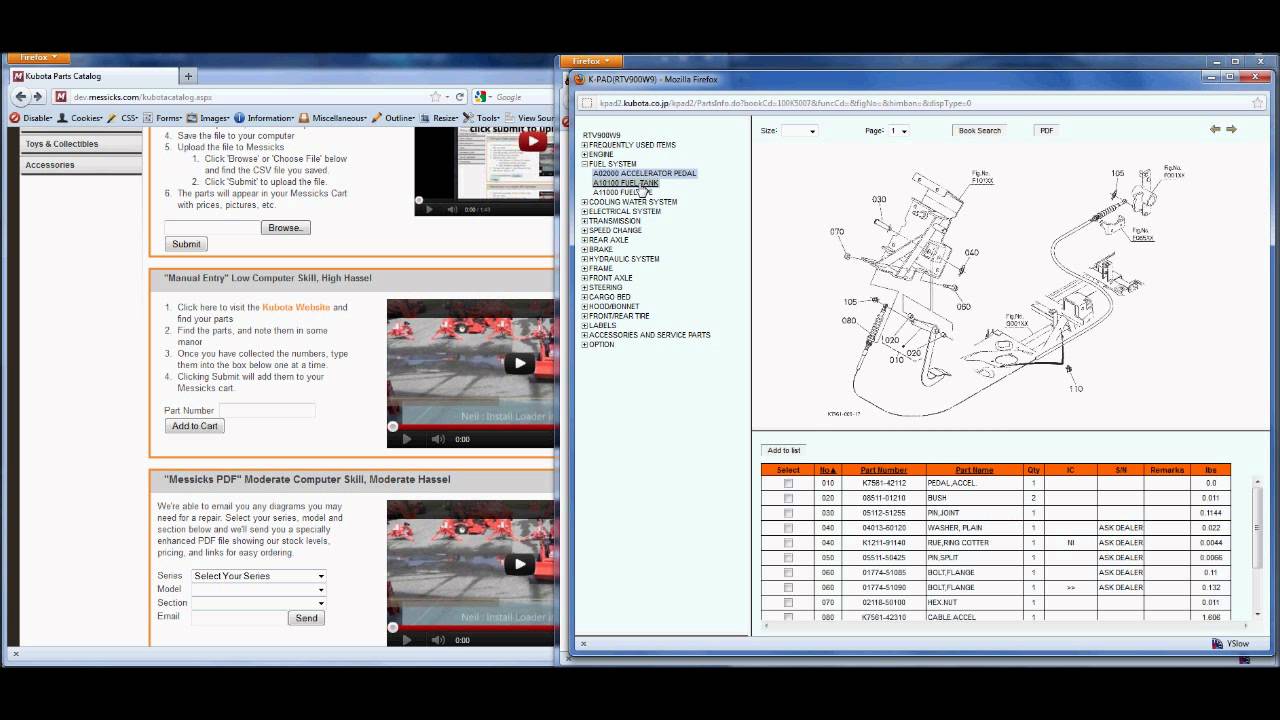Play the Messicks PDF section video
Image resolution: width=1280 pixels, height=720 pixels.
point(518,563)
